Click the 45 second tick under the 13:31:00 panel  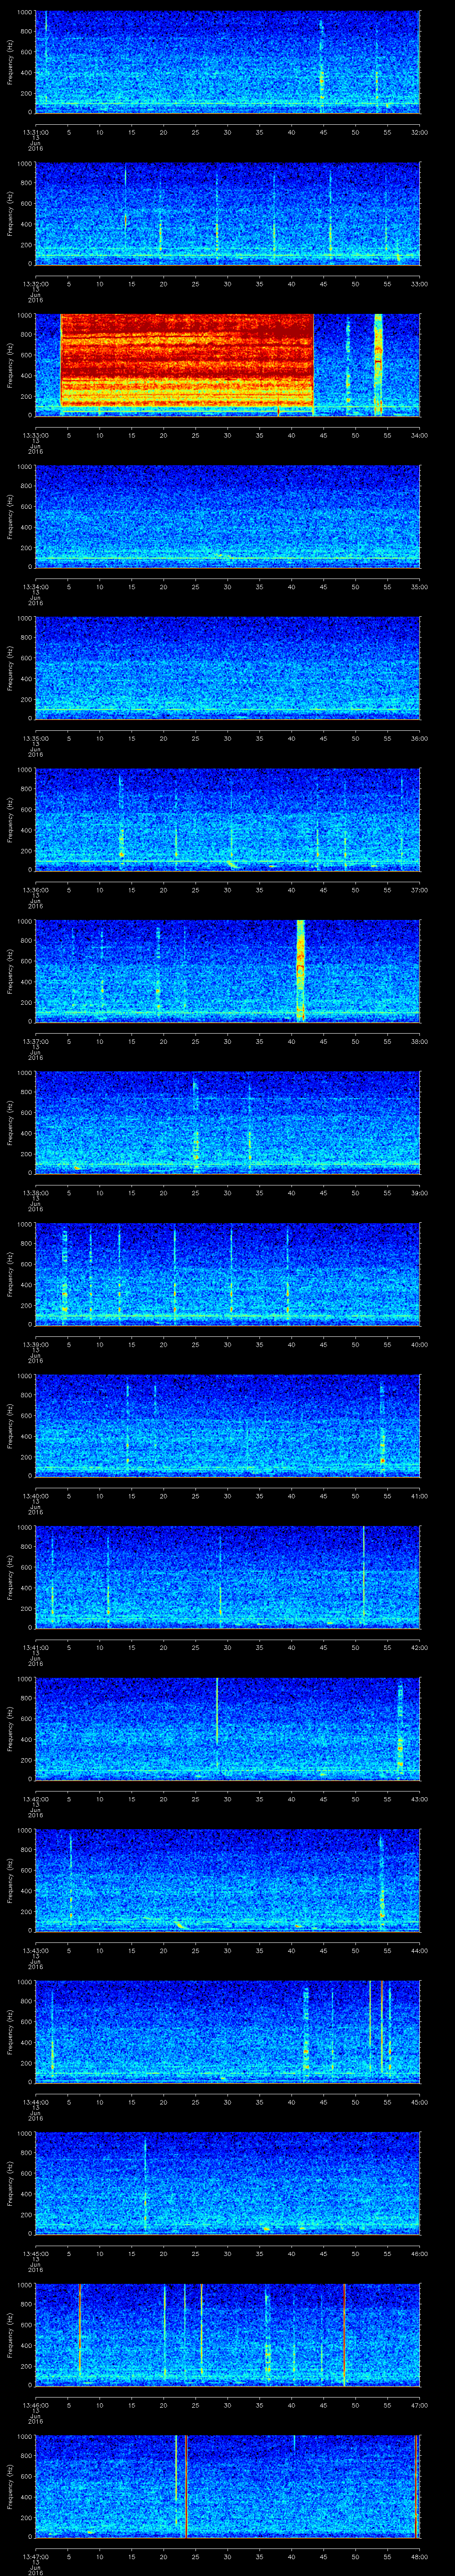click(x=323, y=132)
